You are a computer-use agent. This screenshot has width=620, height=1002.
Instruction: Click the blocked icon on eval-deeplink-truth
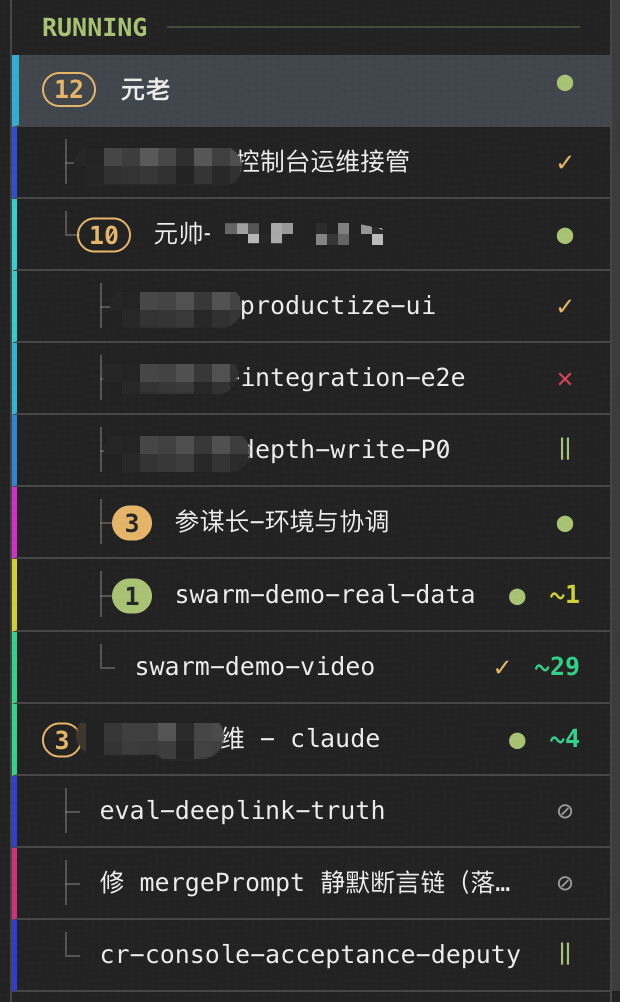[x=564, y=811]
